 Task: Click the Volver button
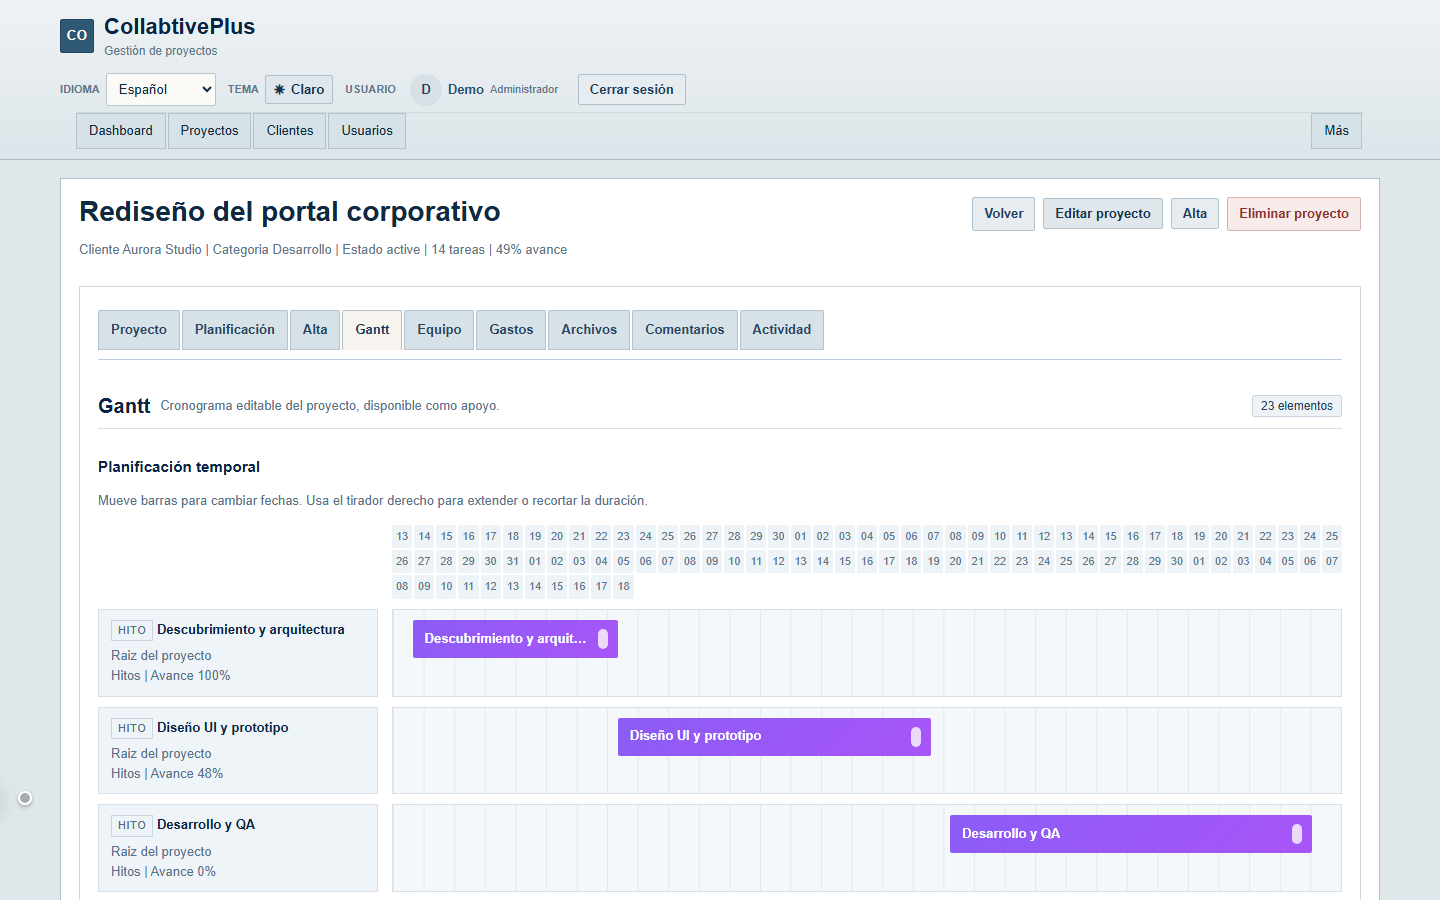coord(1003,214)
